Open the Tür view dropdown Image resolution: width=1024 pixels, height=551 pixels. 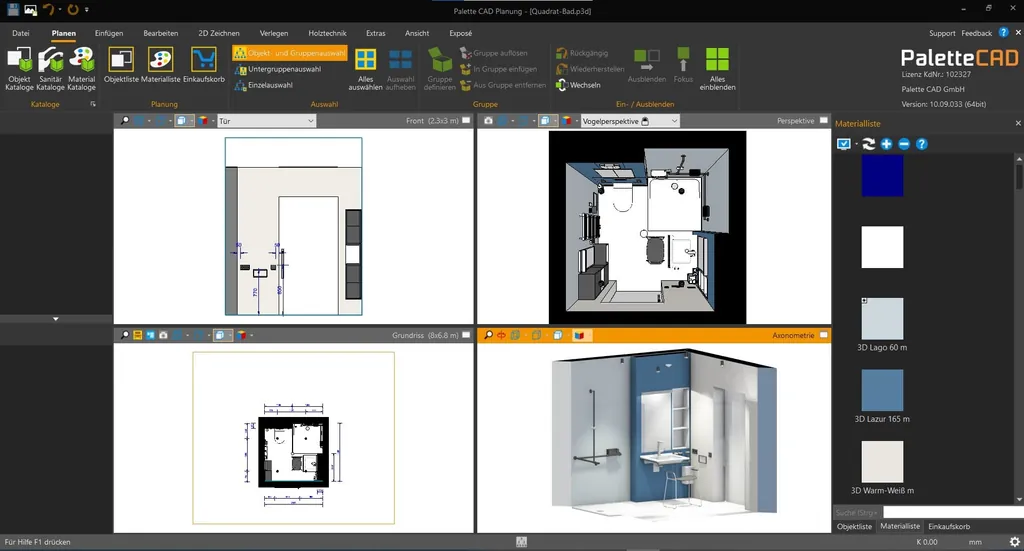[312, 121]
